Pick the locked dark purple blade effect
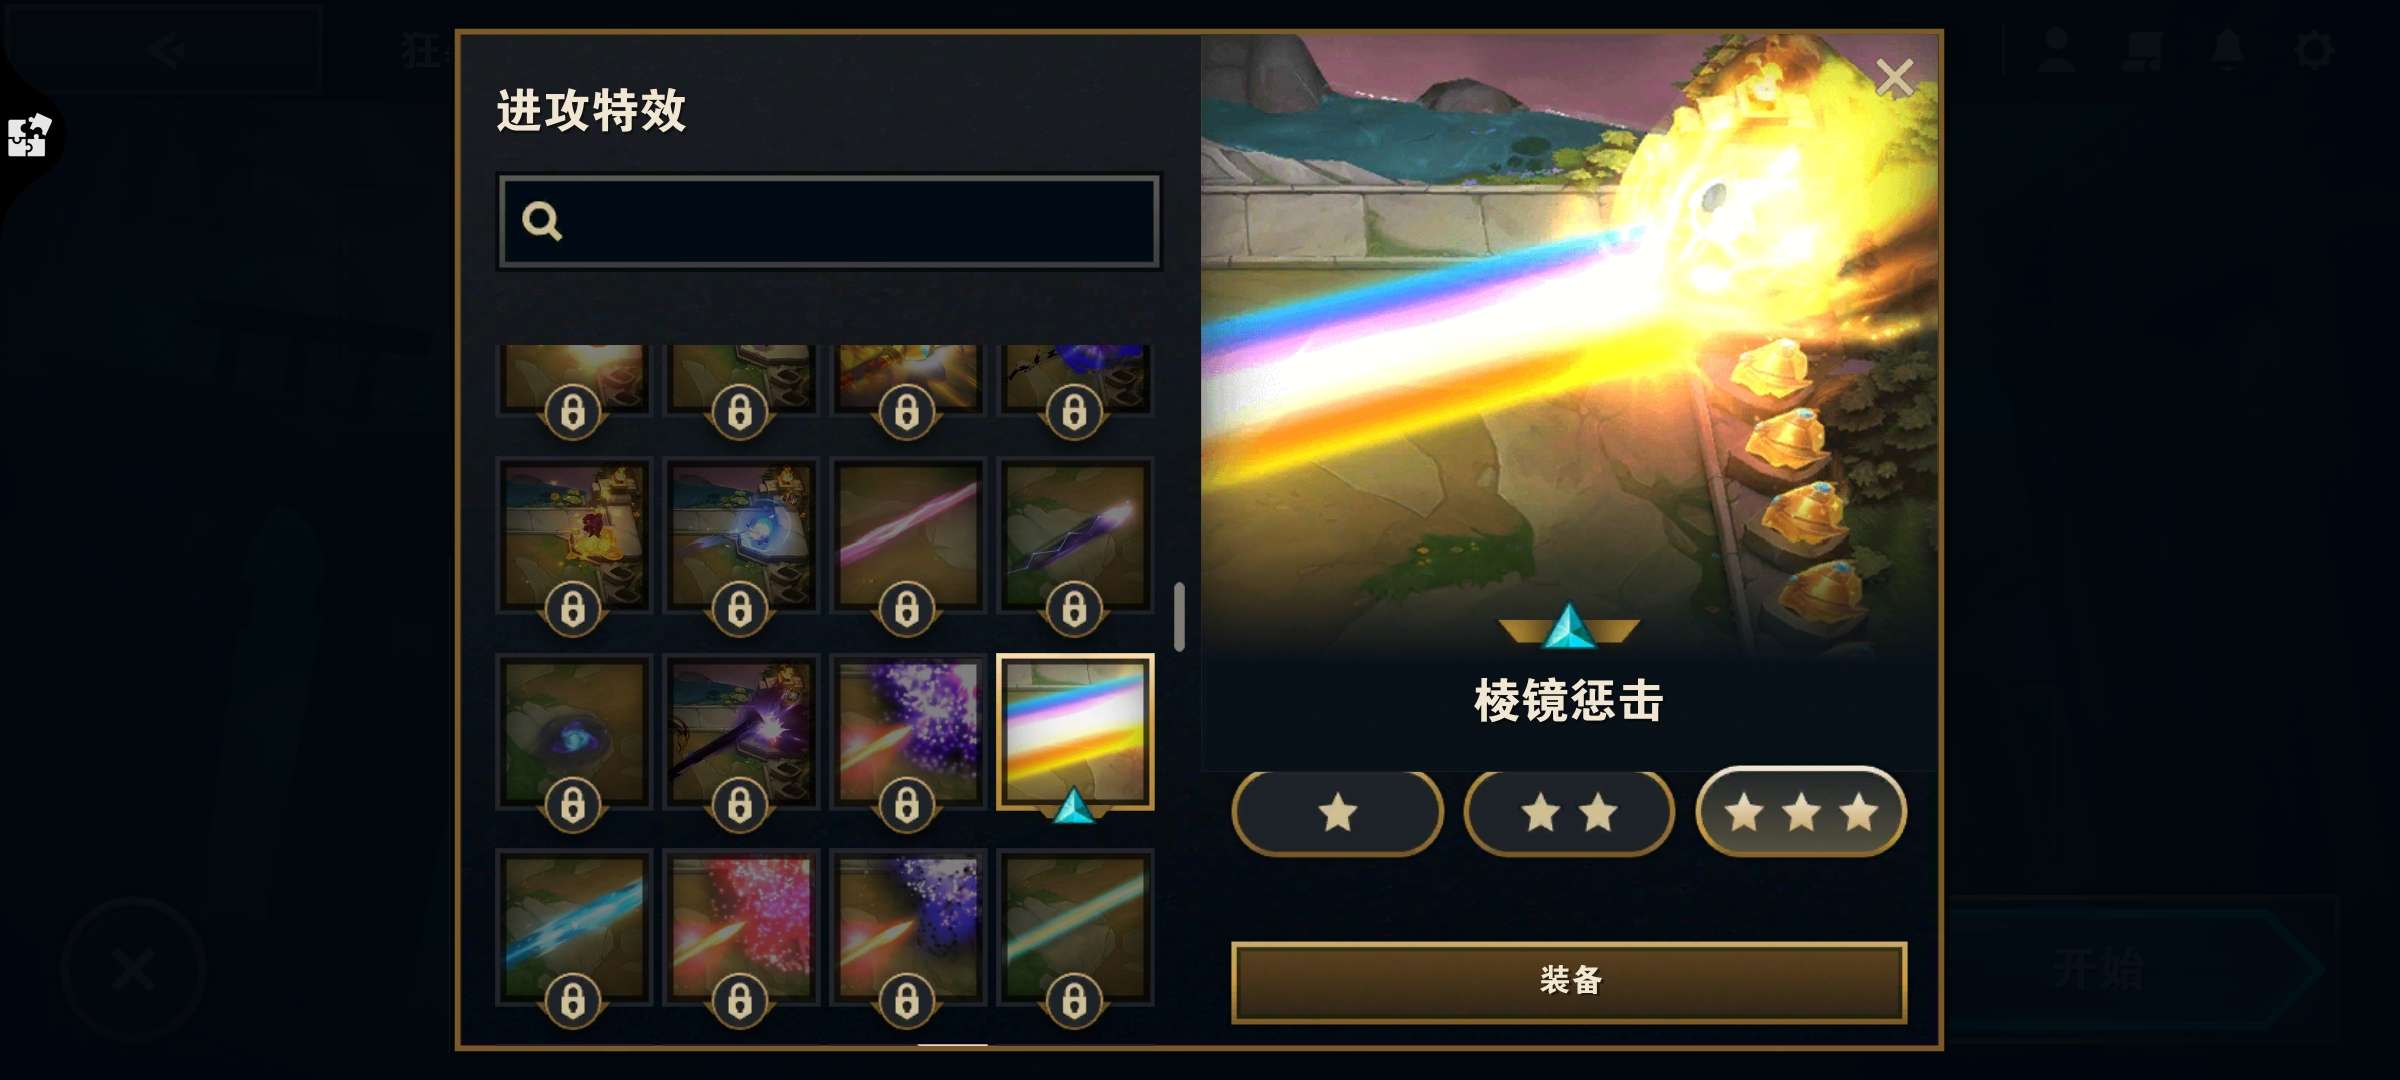 click(1075, 535)
